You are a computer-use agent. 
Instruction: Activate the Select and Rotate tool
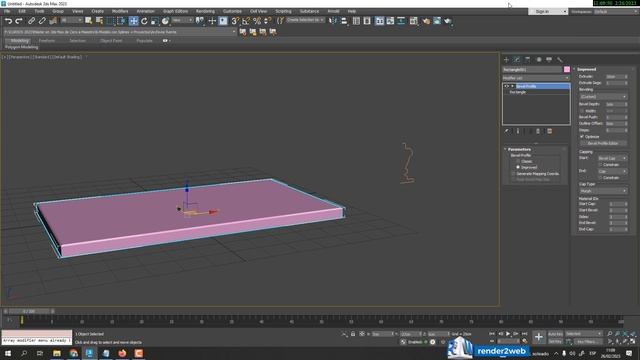point(144,21)
